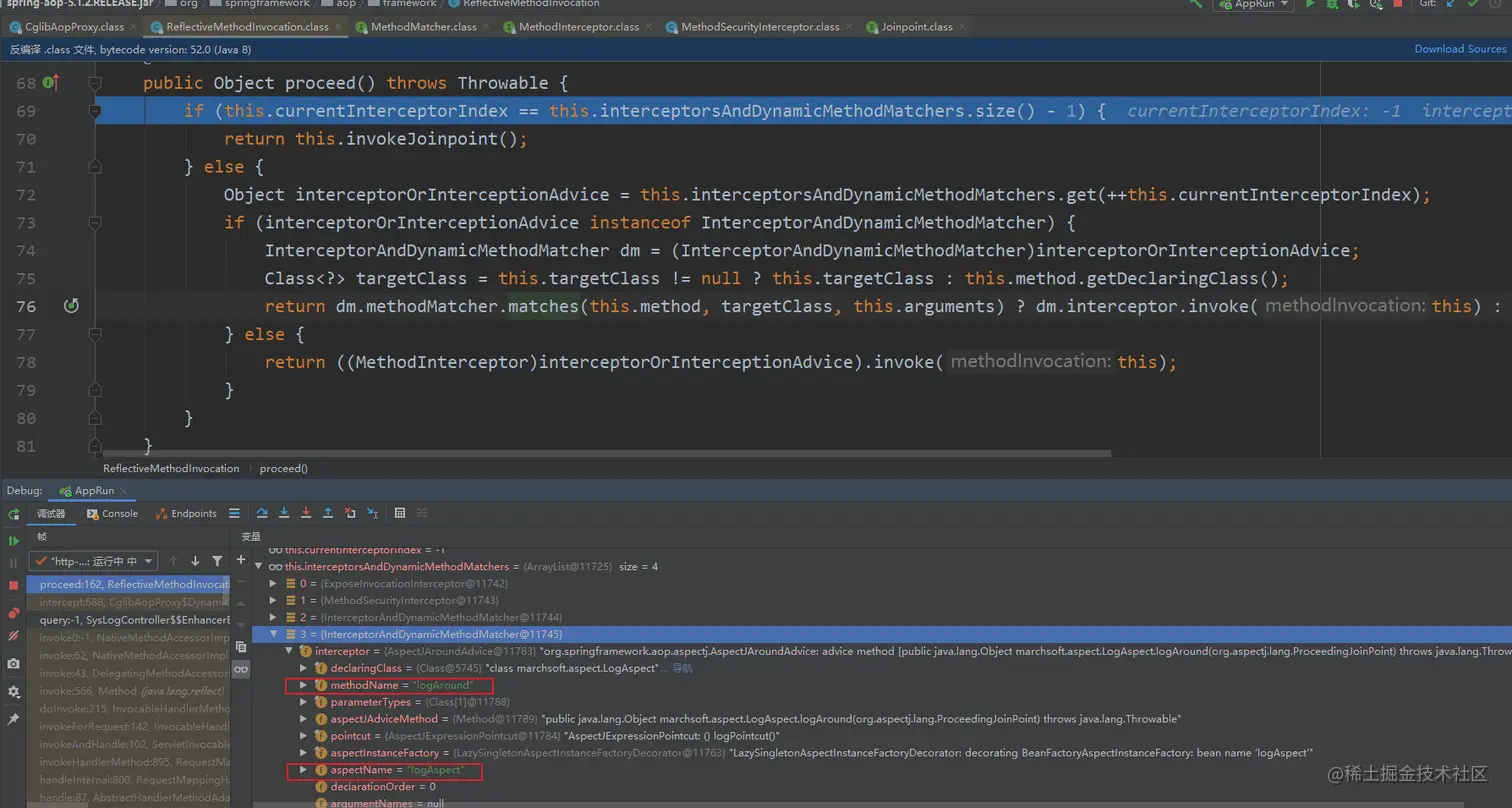View breakpoints with the red dots icon
This screenshot has height=808, width=1512.
coord(14,613)
